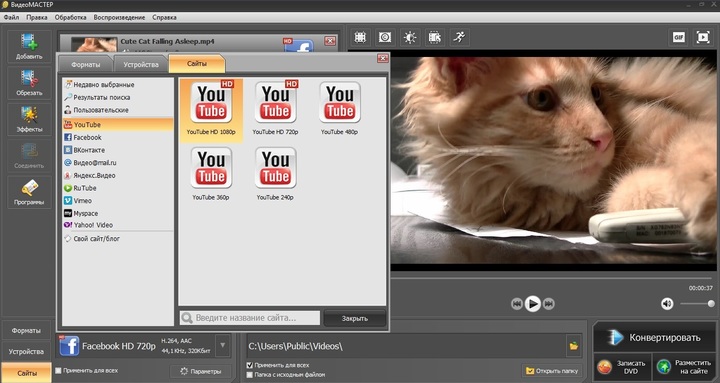Screen dimensions: 720x383
Task: Skip to previous frame button
Action: pos(517,304)
